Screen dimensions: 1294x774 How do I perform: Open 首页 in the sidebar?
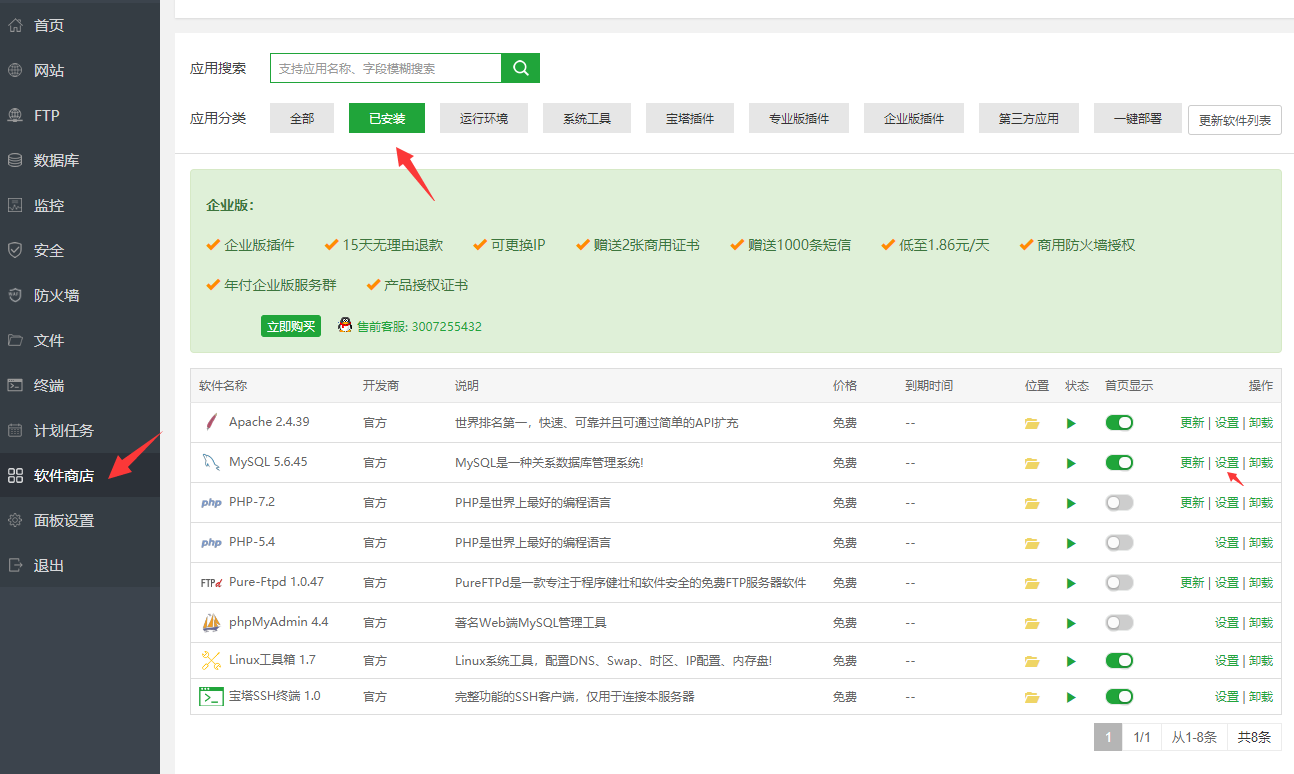point(80,25)
